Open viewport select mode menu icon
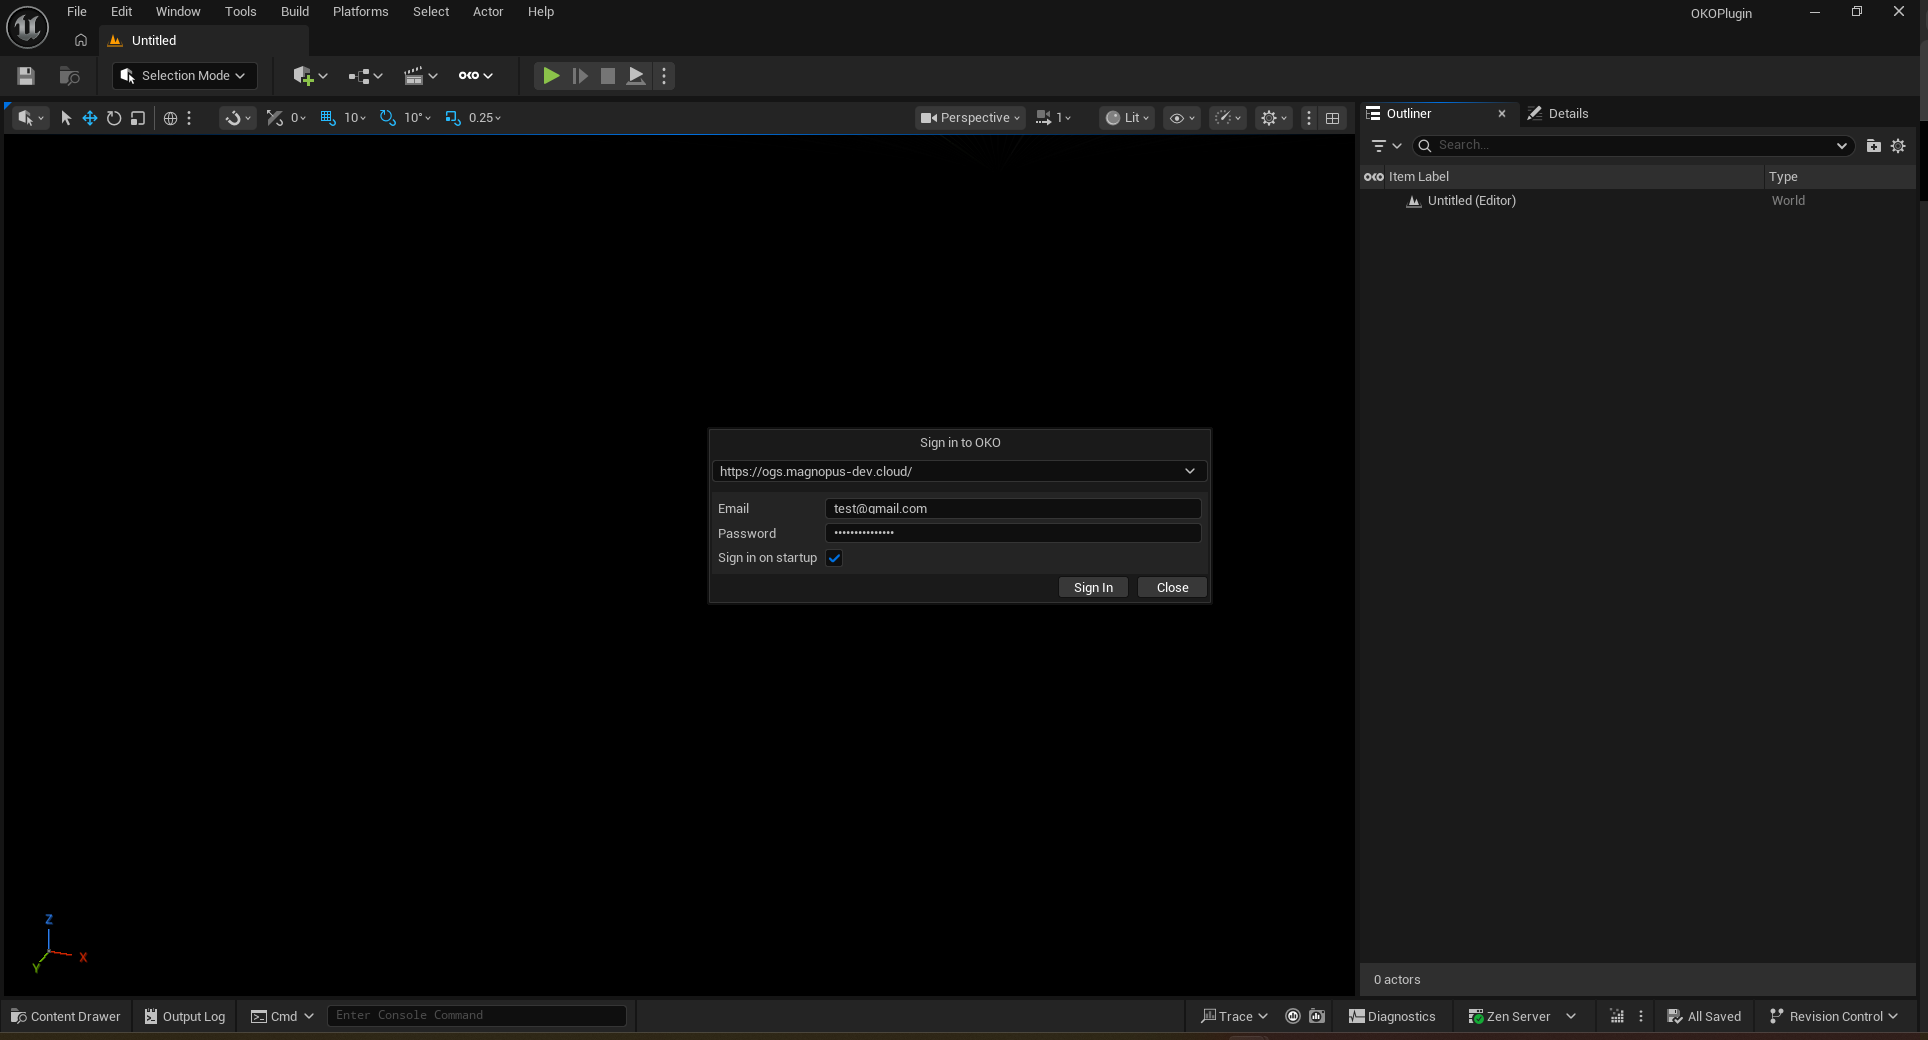Screen dimensions: 1928x1040 click(x=30, y=118)
